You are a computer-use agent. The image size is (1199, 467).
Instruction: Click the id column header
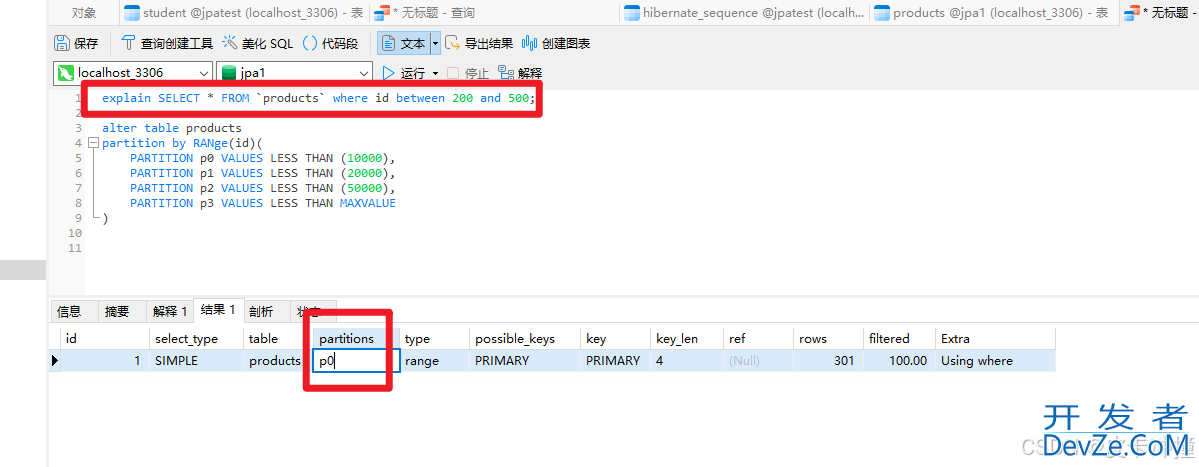[x=105, y=339]
